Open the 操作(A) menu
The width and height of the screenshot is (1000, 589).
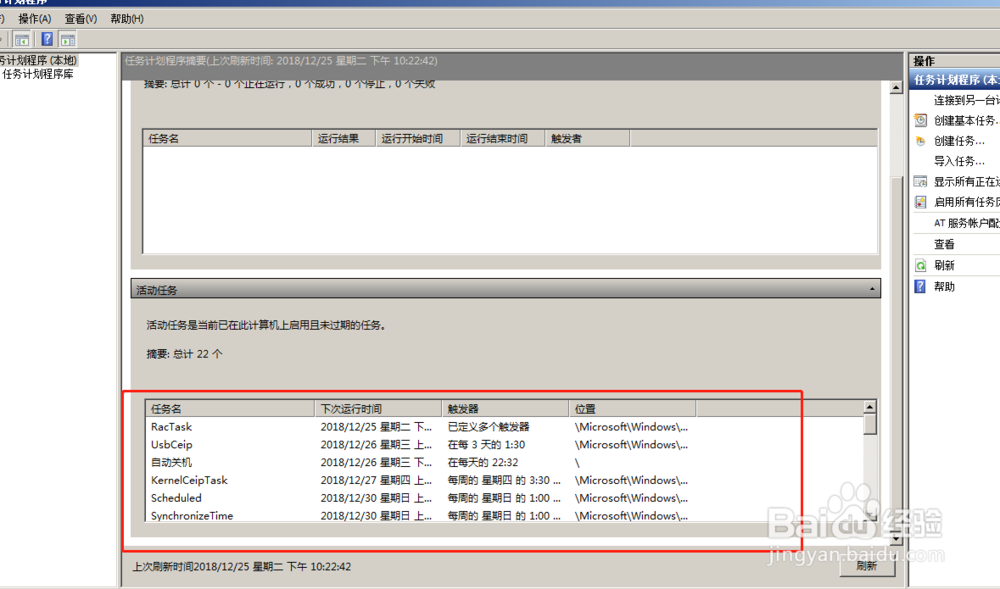tap(34, 18)
